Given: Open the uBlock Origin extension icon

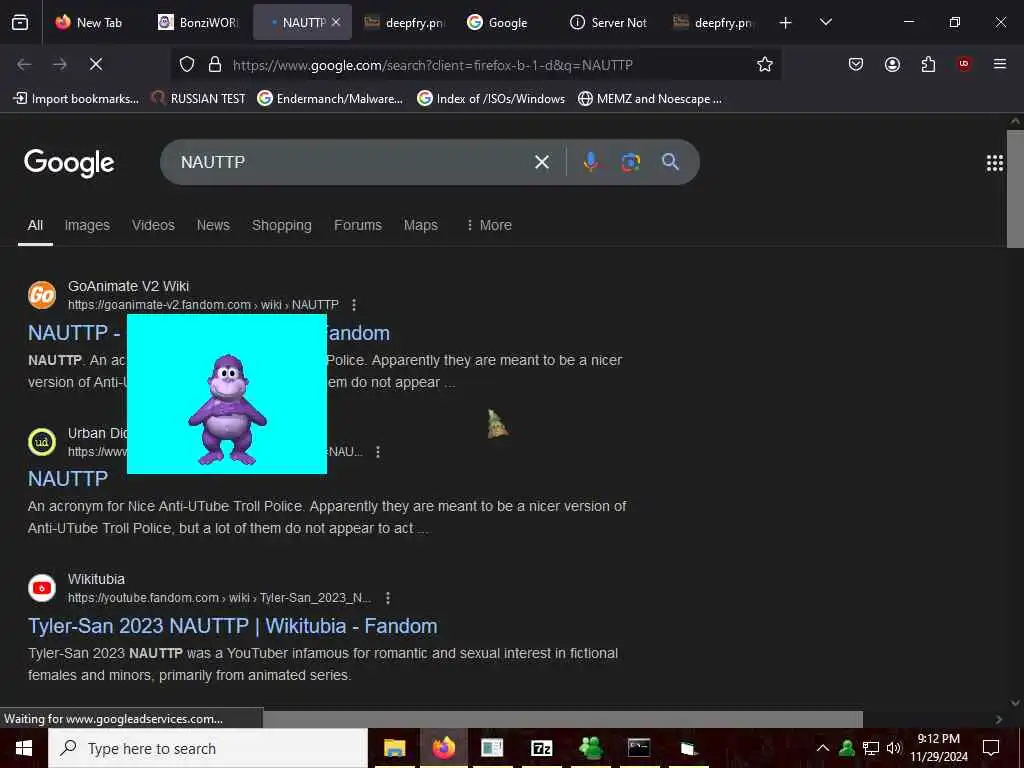Looking at the screenshot, I should tap(964, 64).
